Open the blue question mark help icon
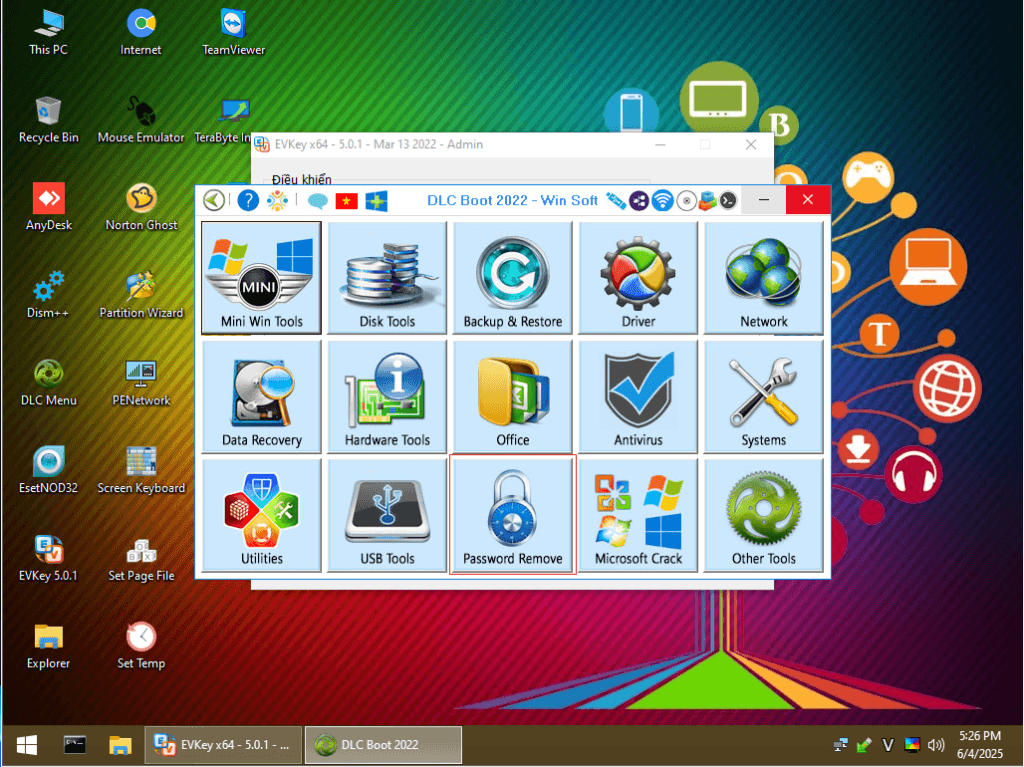 click(x=247, y=200)
